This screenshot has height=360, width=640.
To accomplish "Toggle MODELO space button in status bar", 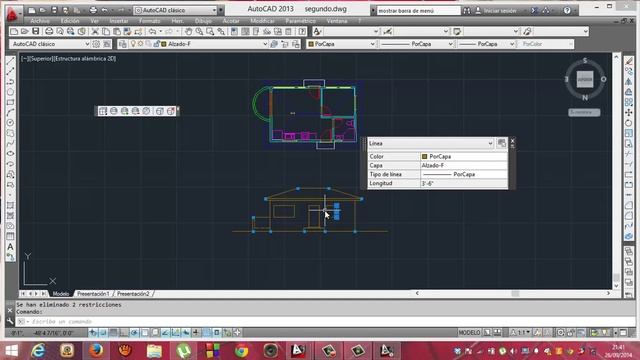I will [469, 333].
